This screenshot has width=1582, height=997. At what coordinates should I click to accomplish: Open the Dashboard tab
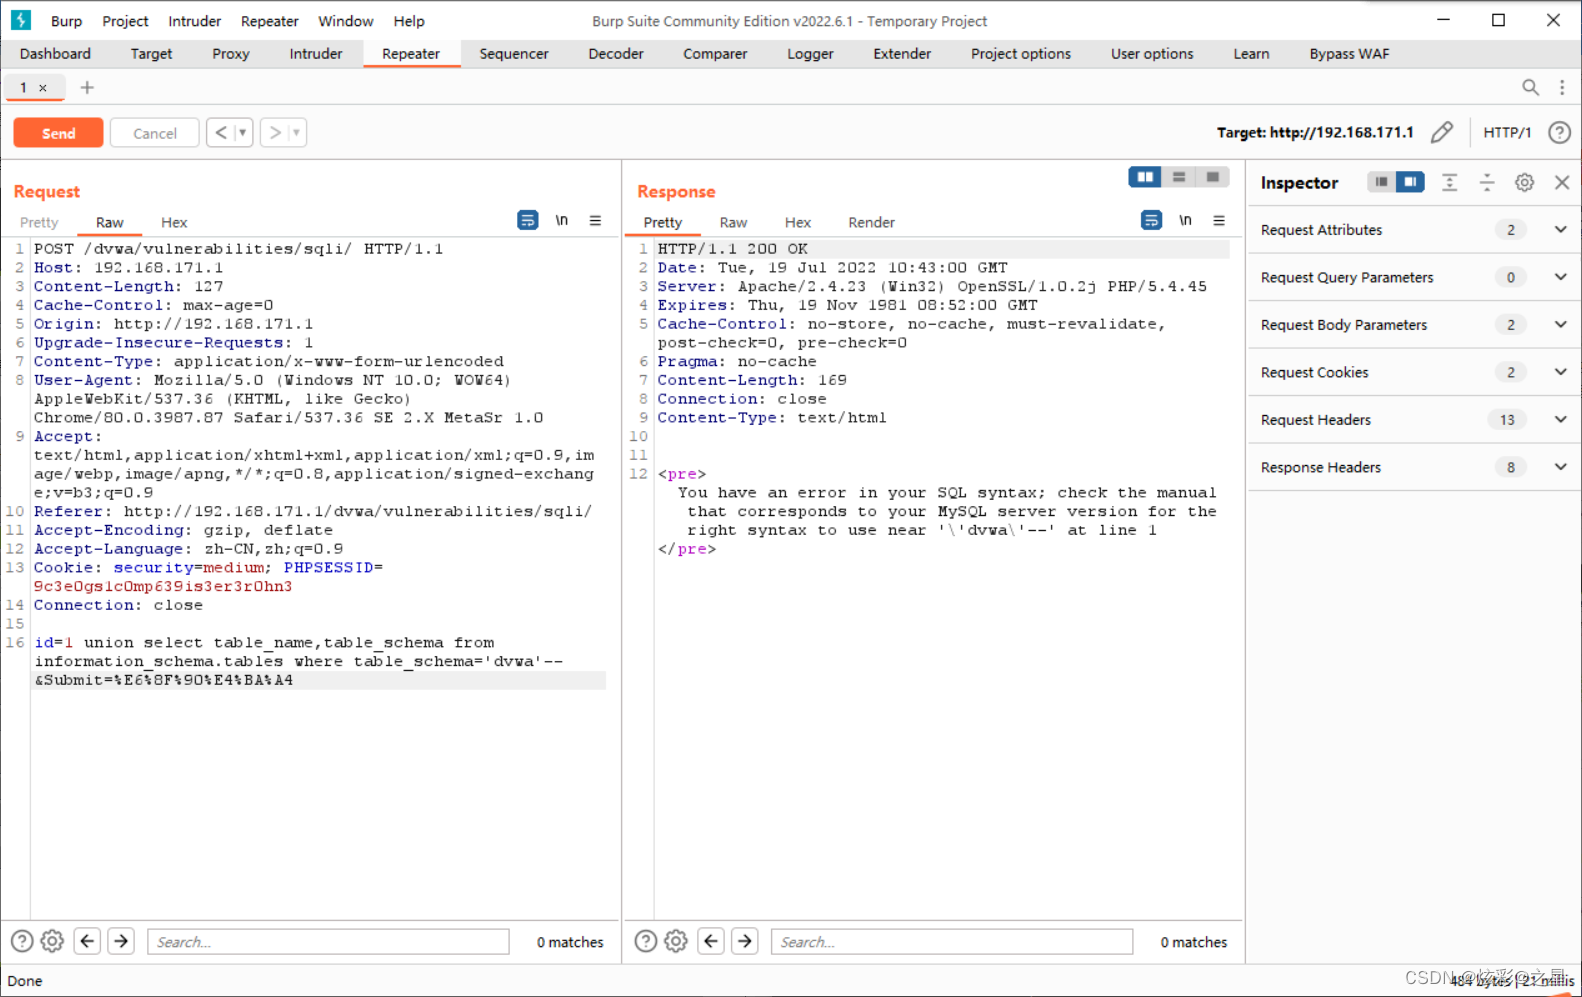55,54
